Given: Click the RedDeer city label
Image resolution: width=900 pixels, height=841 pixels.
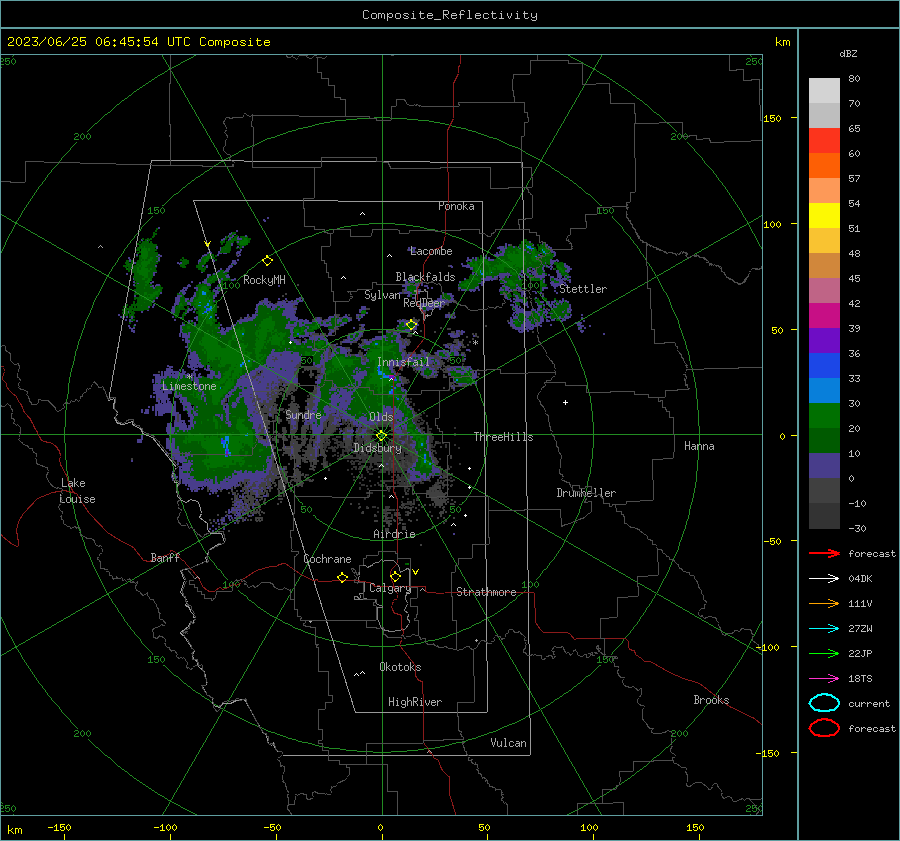Looking at the screenshot, I should [x=424, y=303].
